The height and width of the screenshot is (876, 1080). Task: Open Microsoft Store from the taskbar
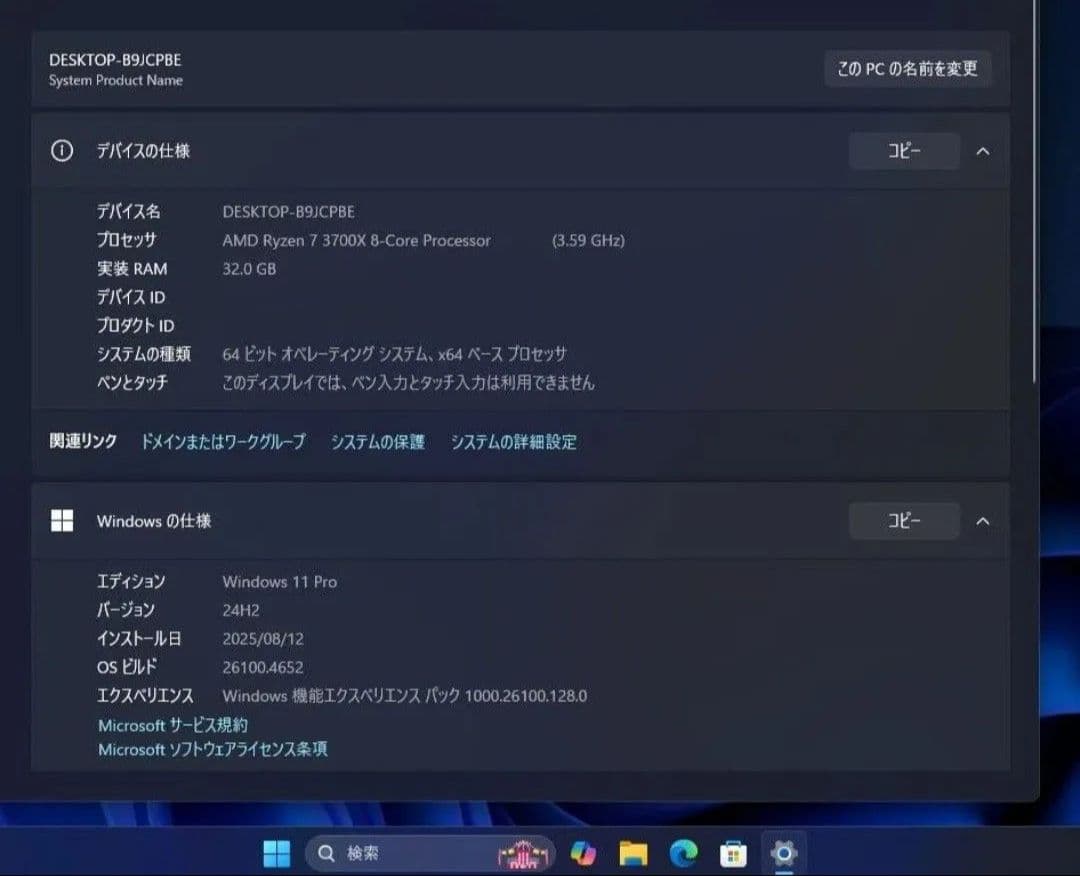[733, 855]
